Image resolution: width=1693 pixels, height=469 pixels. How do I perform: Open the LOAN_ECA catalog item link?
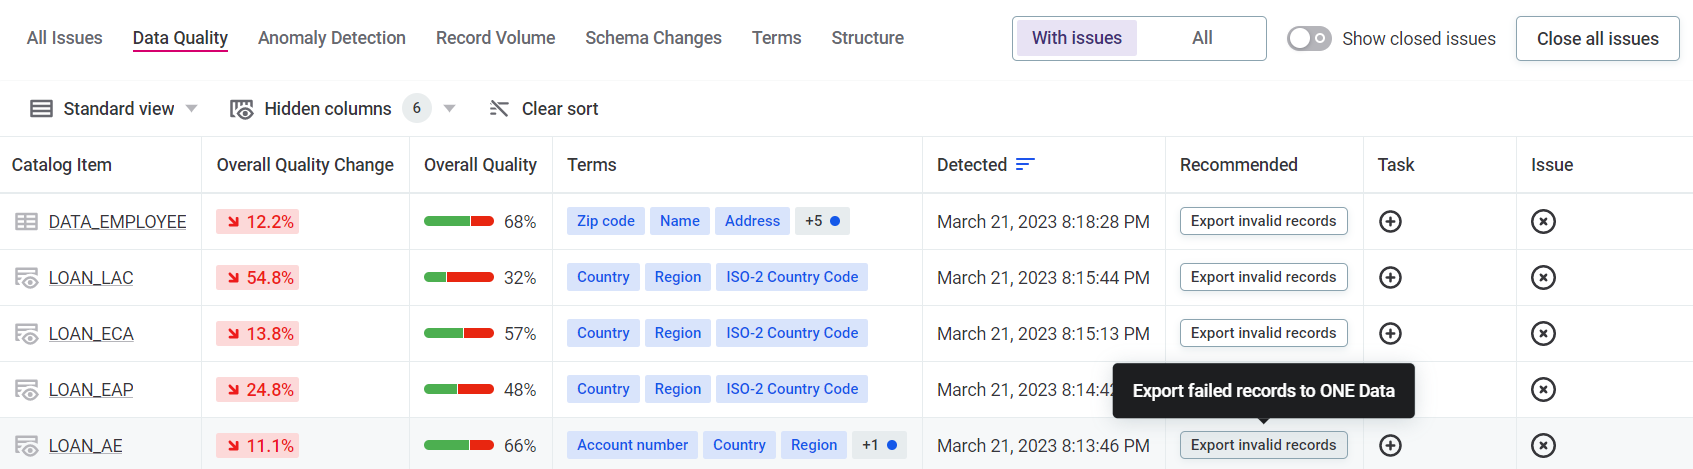91,334
